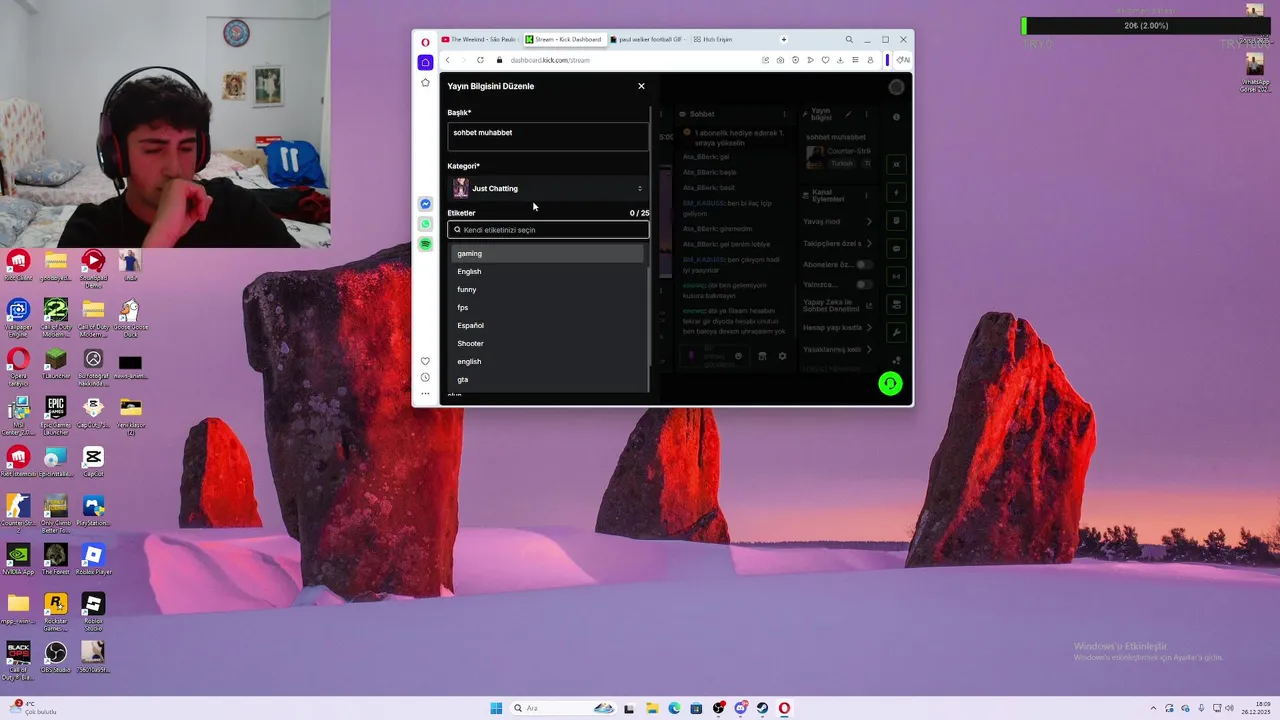The width and height of the screenshot is (1280, 720).
Task: Expand Takipçilere özel option
Action: [x=838, y=244]
